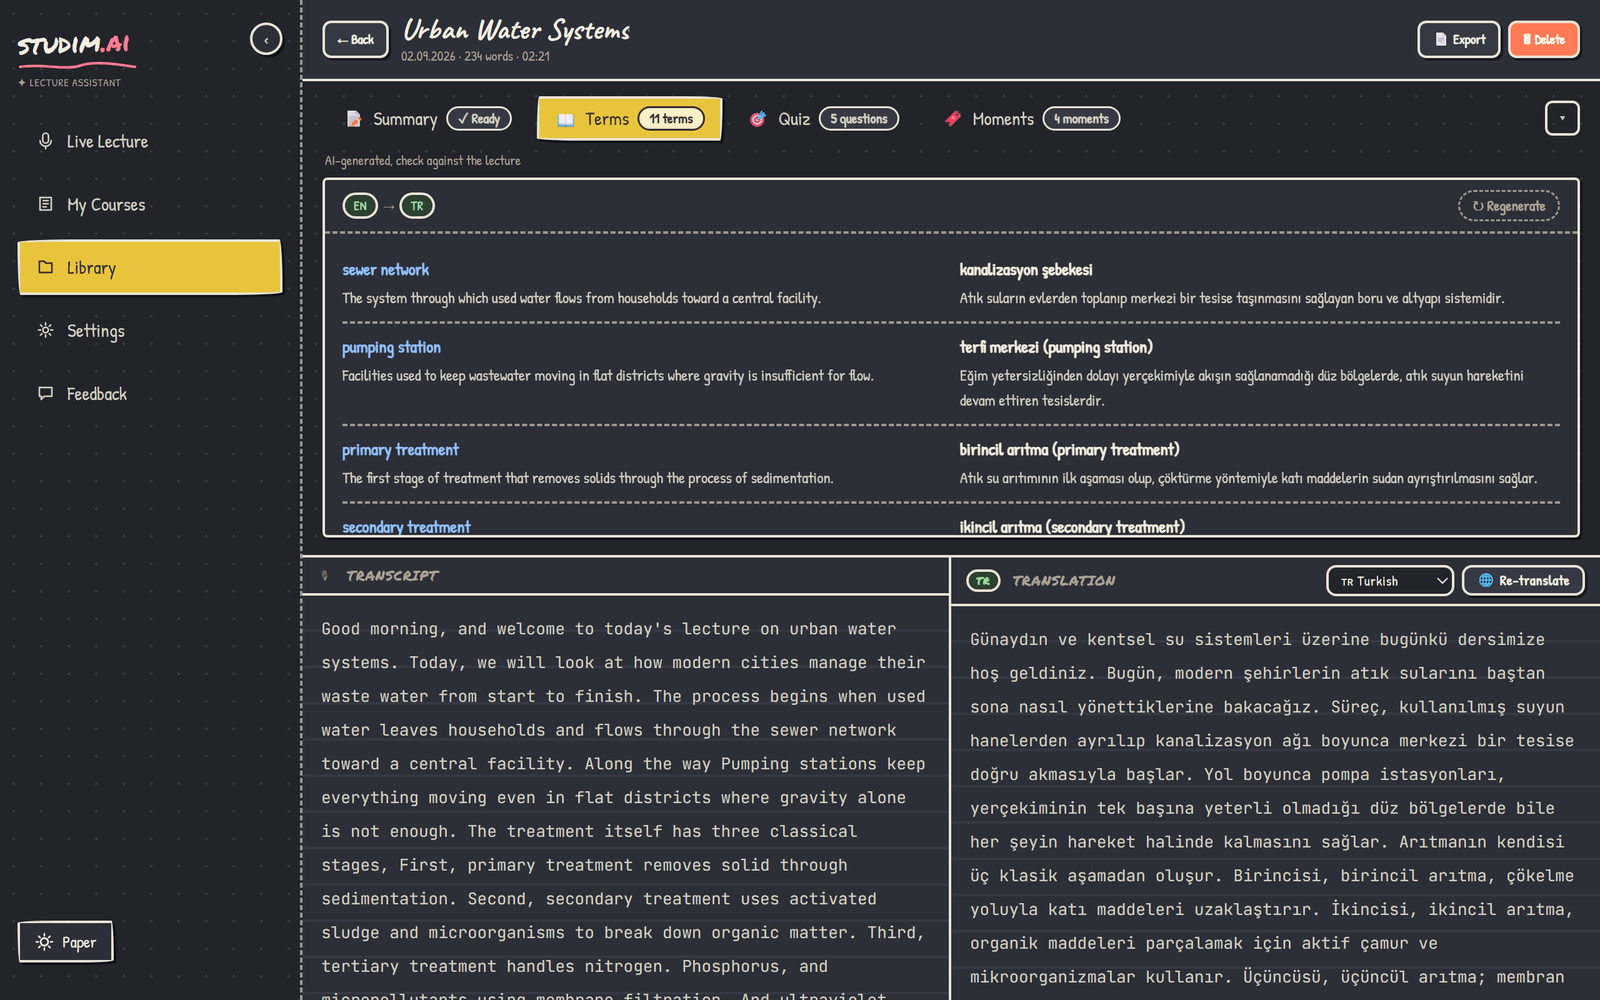
Task: Export the lecture
Action: click(x=1459, y=40)
